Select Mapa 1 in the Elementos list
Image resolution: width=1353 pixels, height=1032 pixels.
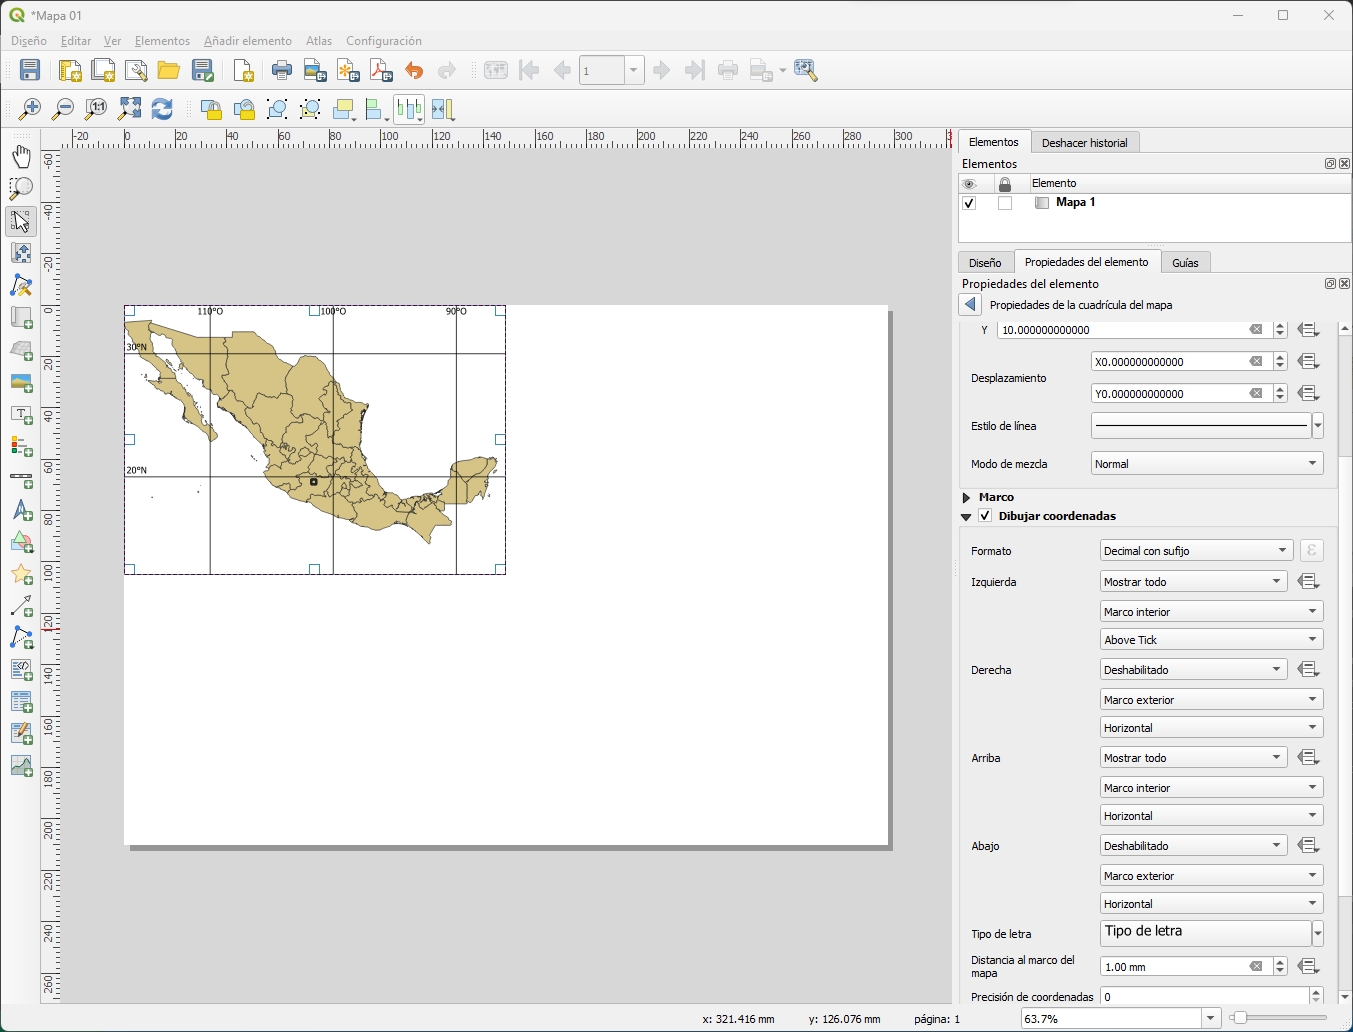coord(1075,202)
